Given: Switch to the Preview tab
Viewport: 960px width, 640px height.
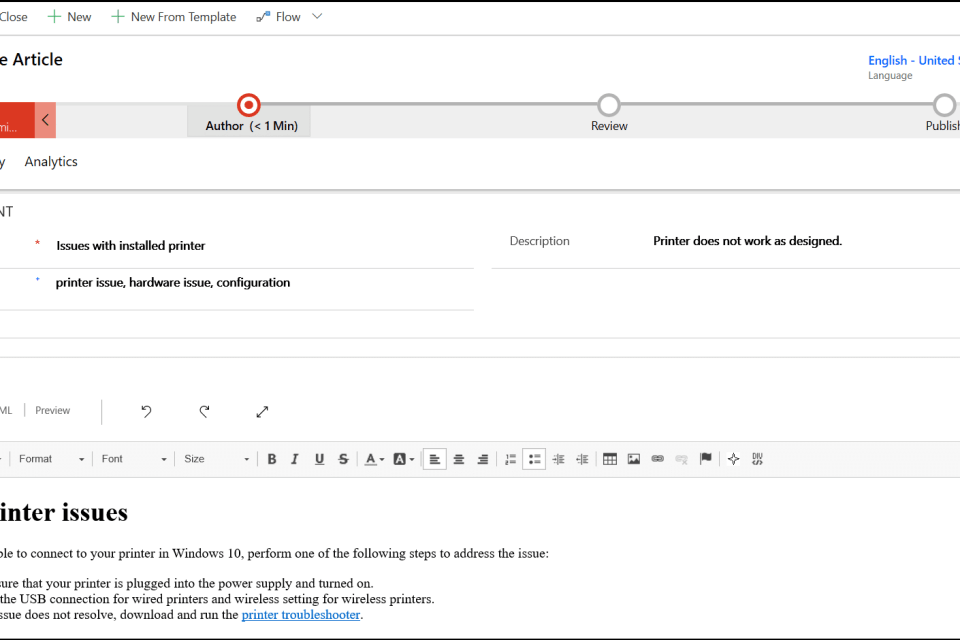Looking at the screenshot, I should pos(52,410).
